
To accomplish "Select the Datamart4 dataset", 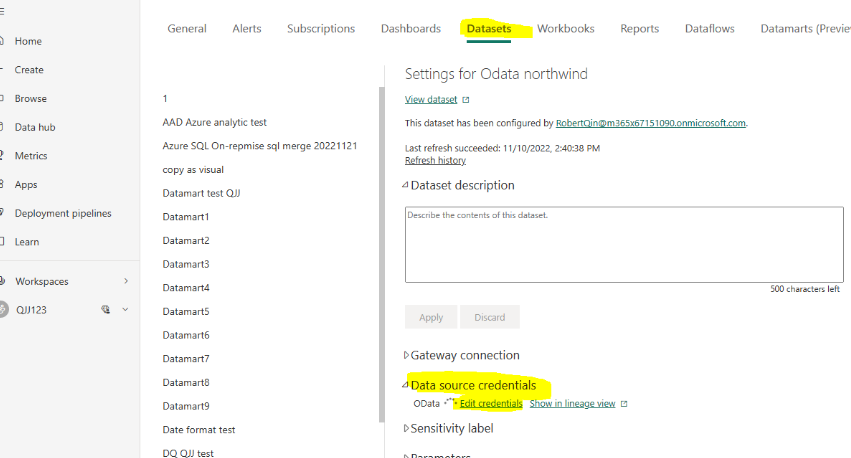I will (x=186, y=288).
